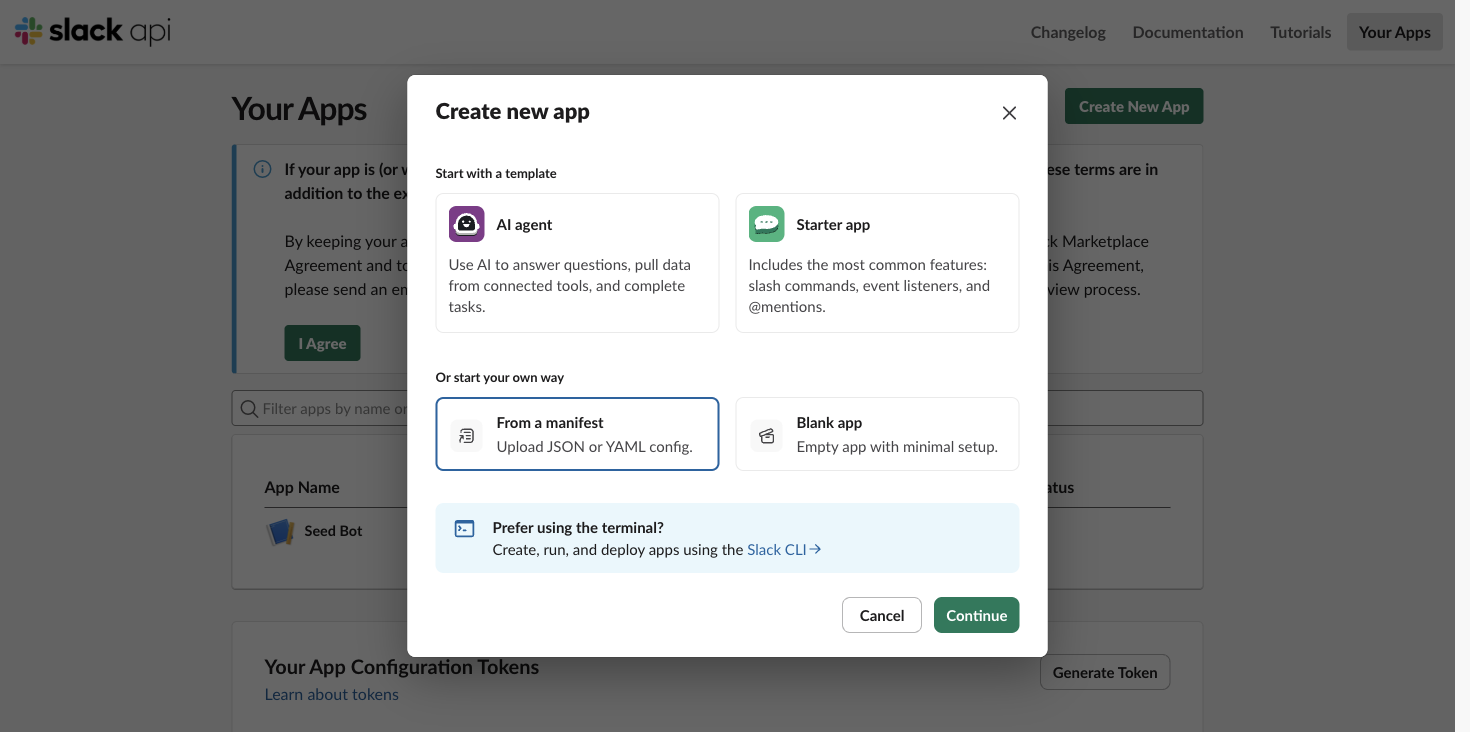The image size is (1470, 732).
Task: Select the Starter app template card
Action: (877, 263)
